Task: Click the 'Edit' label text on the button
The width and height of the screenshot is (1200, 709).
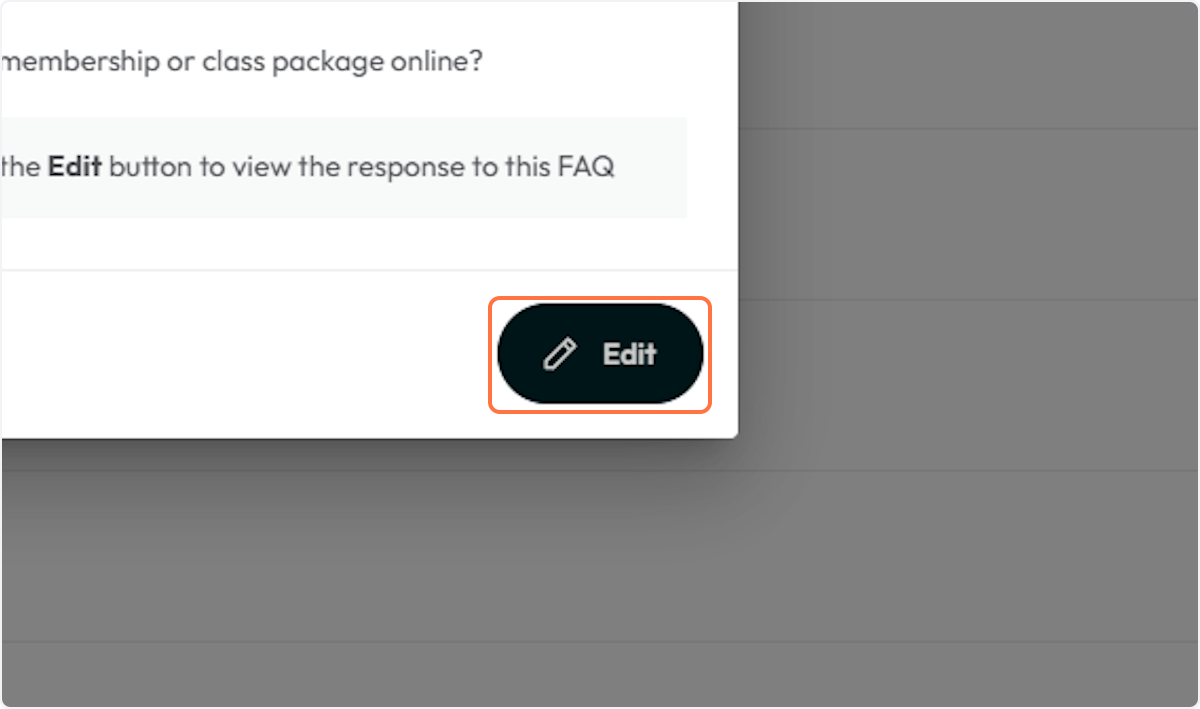Action: pyautogui.click(x=628, y=353)
